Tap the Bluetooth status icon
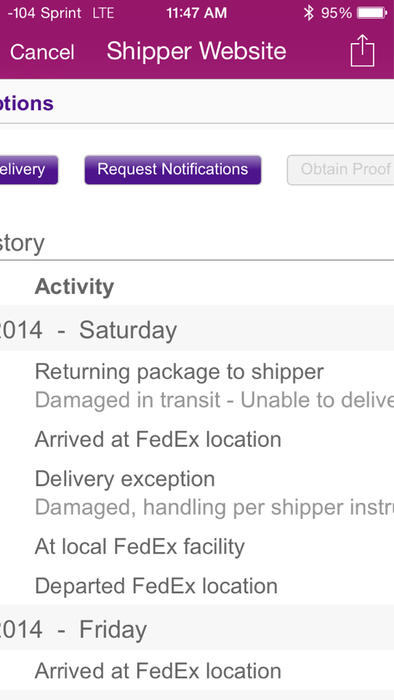Screen dimensions: 394x700 pyautogui.click(x=308, y=13)
